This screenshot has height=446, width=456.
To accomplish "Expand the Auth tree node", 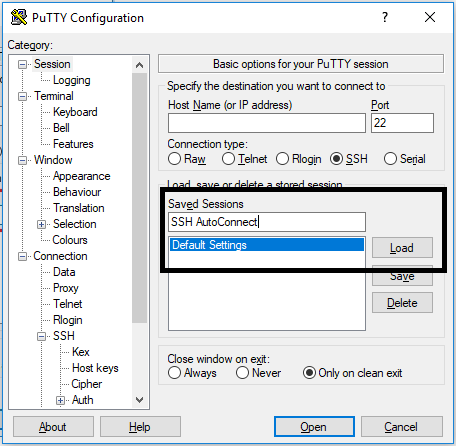I will click(60, 400).
